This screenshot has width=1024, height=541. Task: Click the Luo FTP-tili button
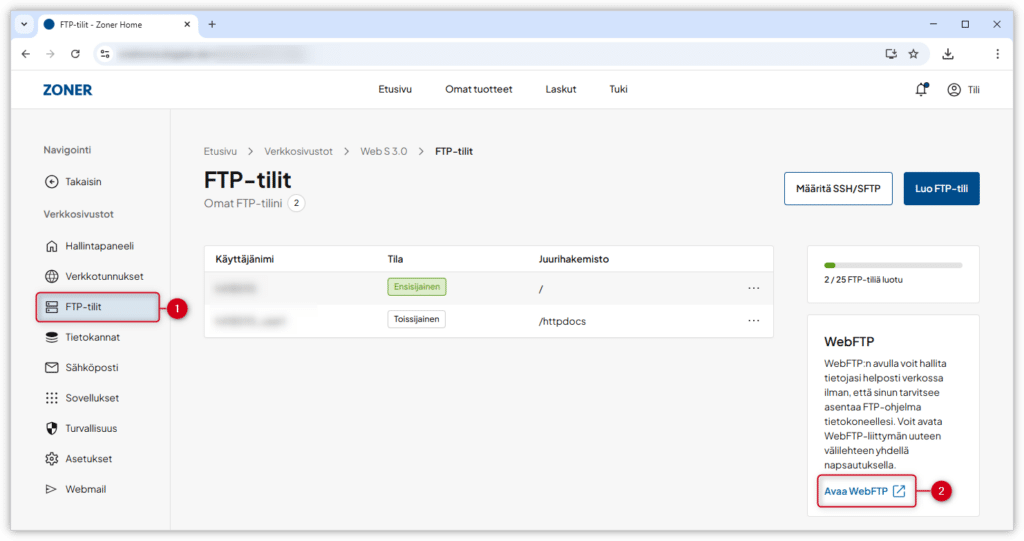pyautogui.click(x=940, y=188)
